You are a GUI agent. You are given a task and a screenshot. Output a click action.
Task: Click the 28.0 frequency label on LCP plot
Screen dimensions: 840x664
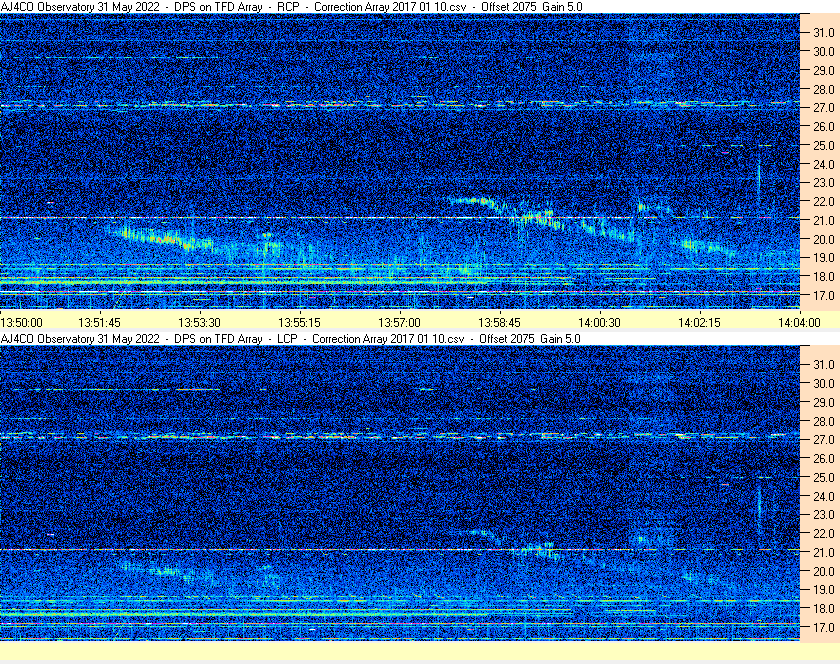point(824,421)
